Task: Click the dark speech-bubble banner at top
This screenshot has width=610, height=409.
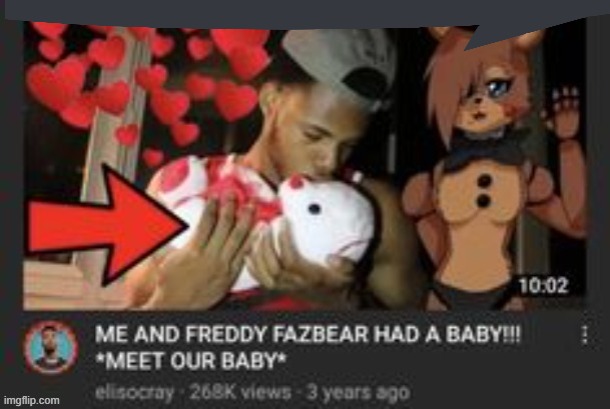Action: coord(305,12)
